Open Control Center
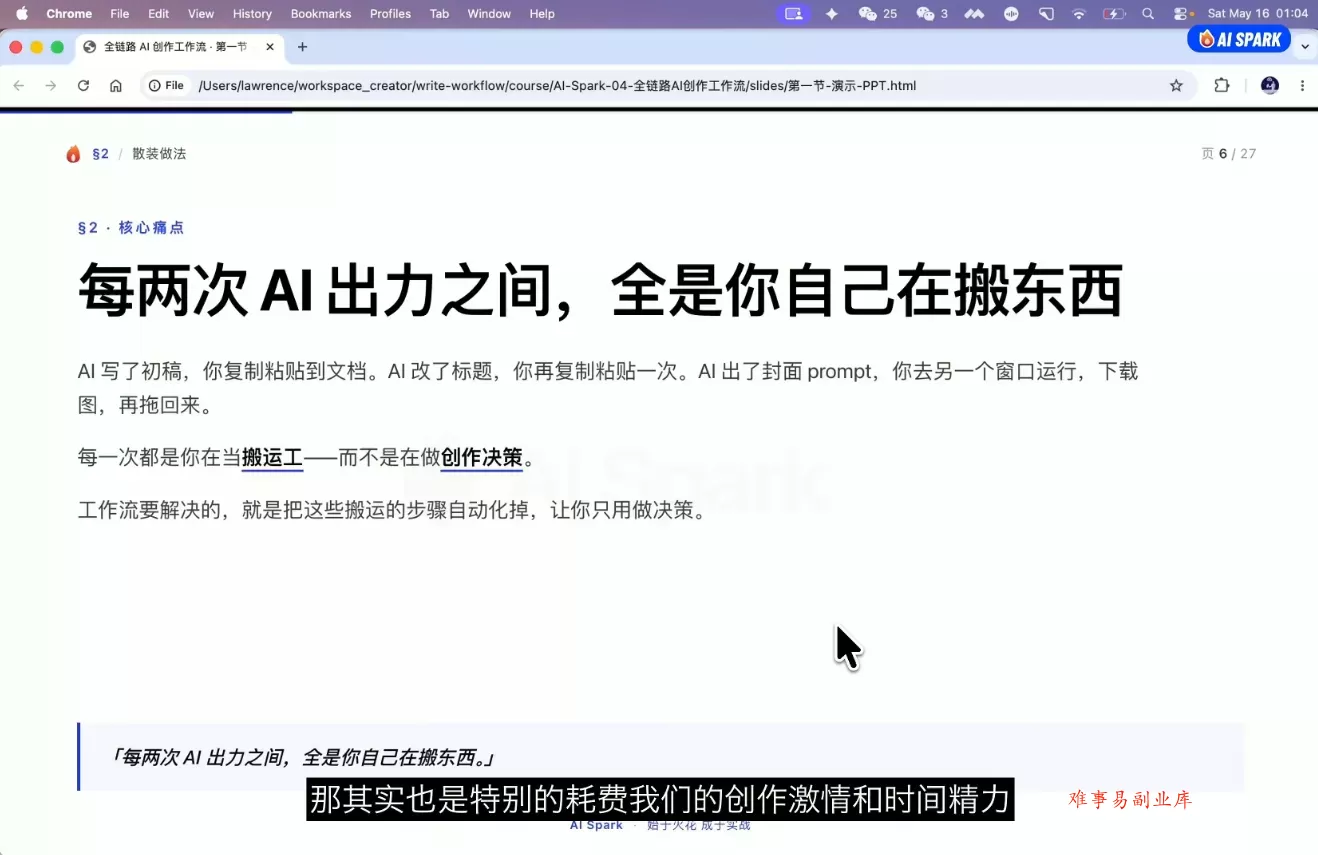This screenshot has height=855, width=1318. (x=1183, y=13)
